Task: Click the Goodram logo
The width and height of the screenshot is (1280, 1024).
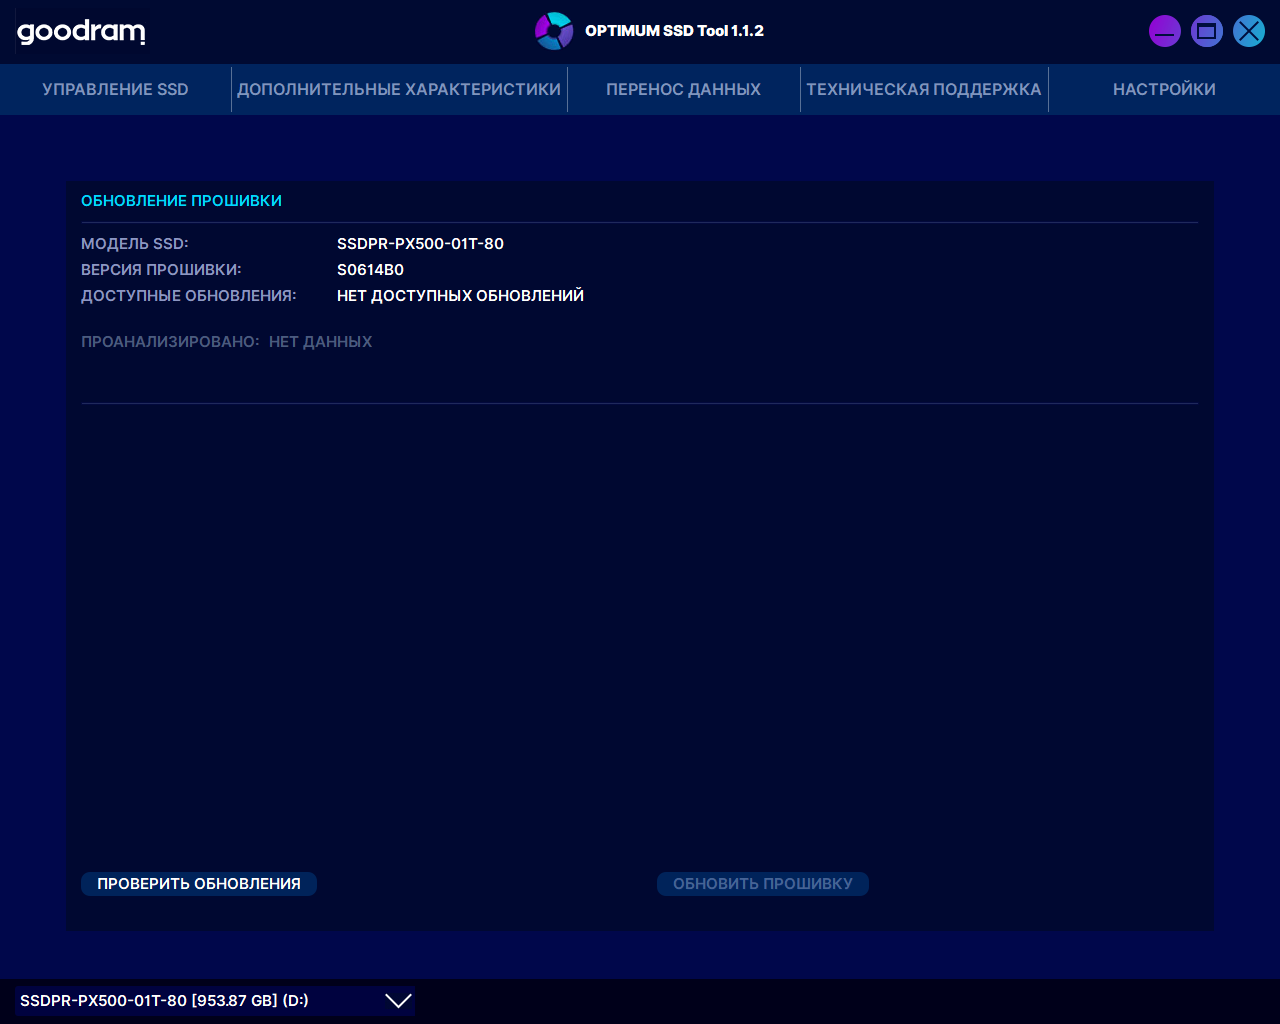Action: [81, 32]
